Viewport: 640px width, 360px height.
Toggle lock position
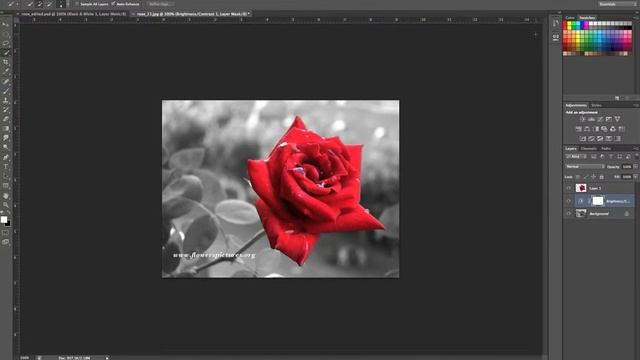[x=593, y=177]
